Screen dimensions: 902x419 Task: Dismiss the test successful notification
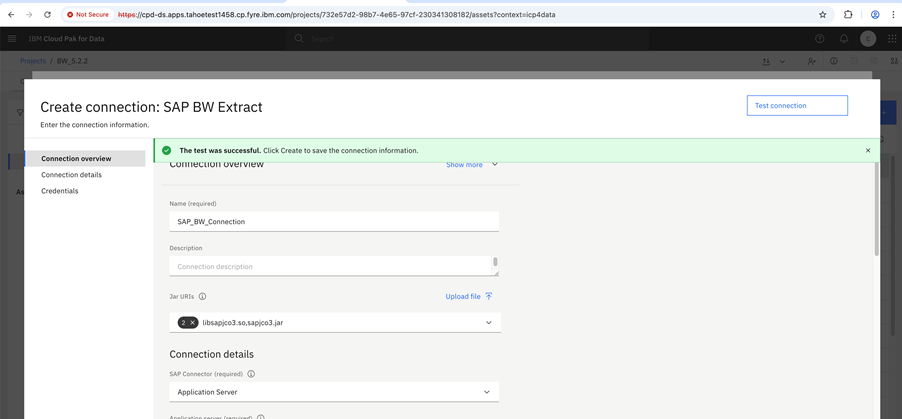(868, 150)
